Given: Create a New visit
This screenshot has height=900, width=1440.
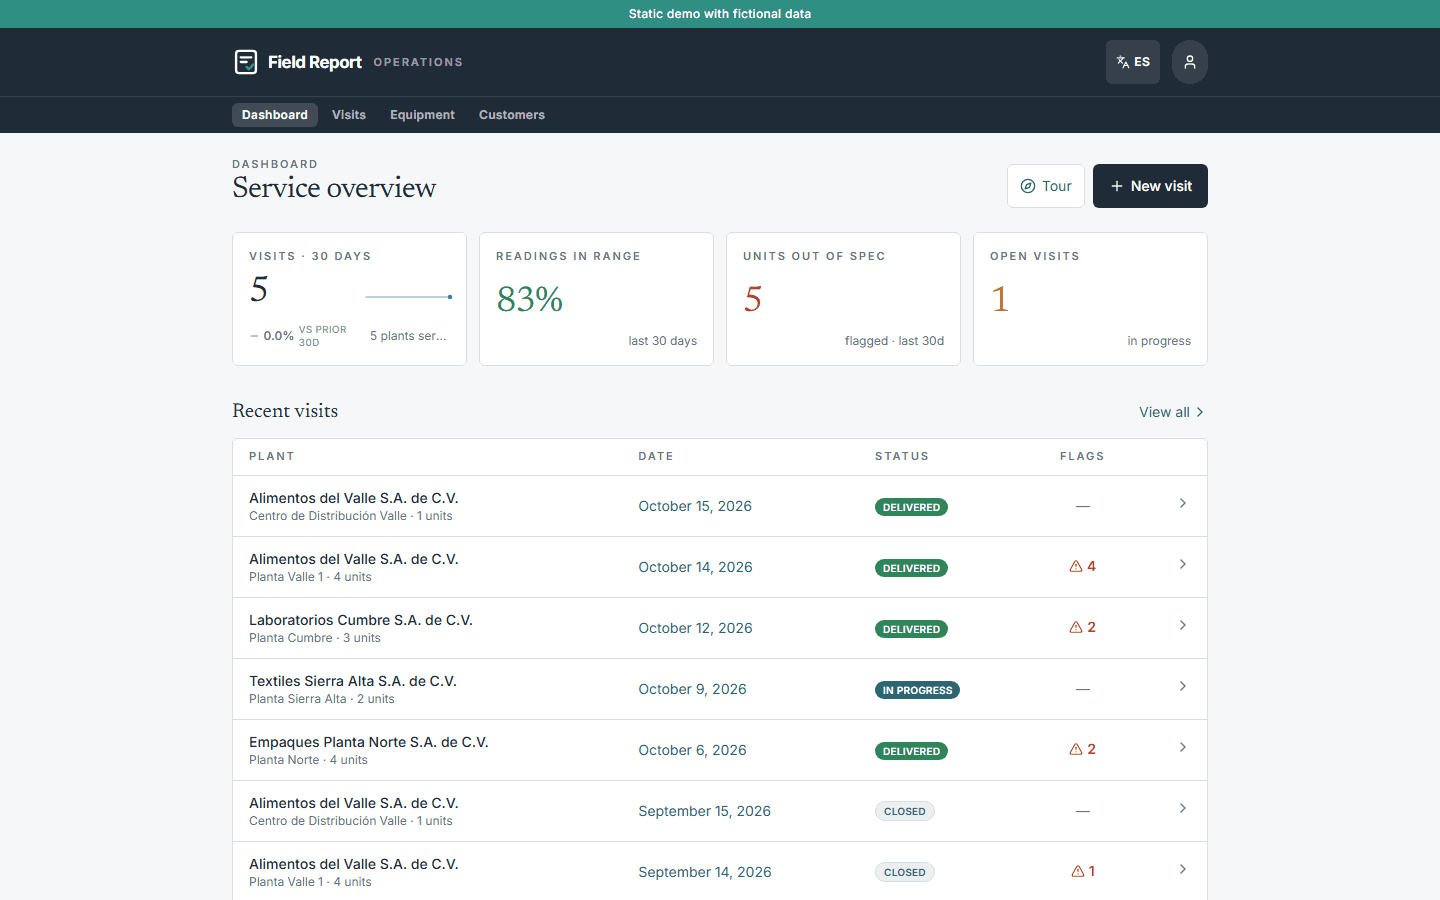Looking at the screenshot, I should [x=1150, y=186].
